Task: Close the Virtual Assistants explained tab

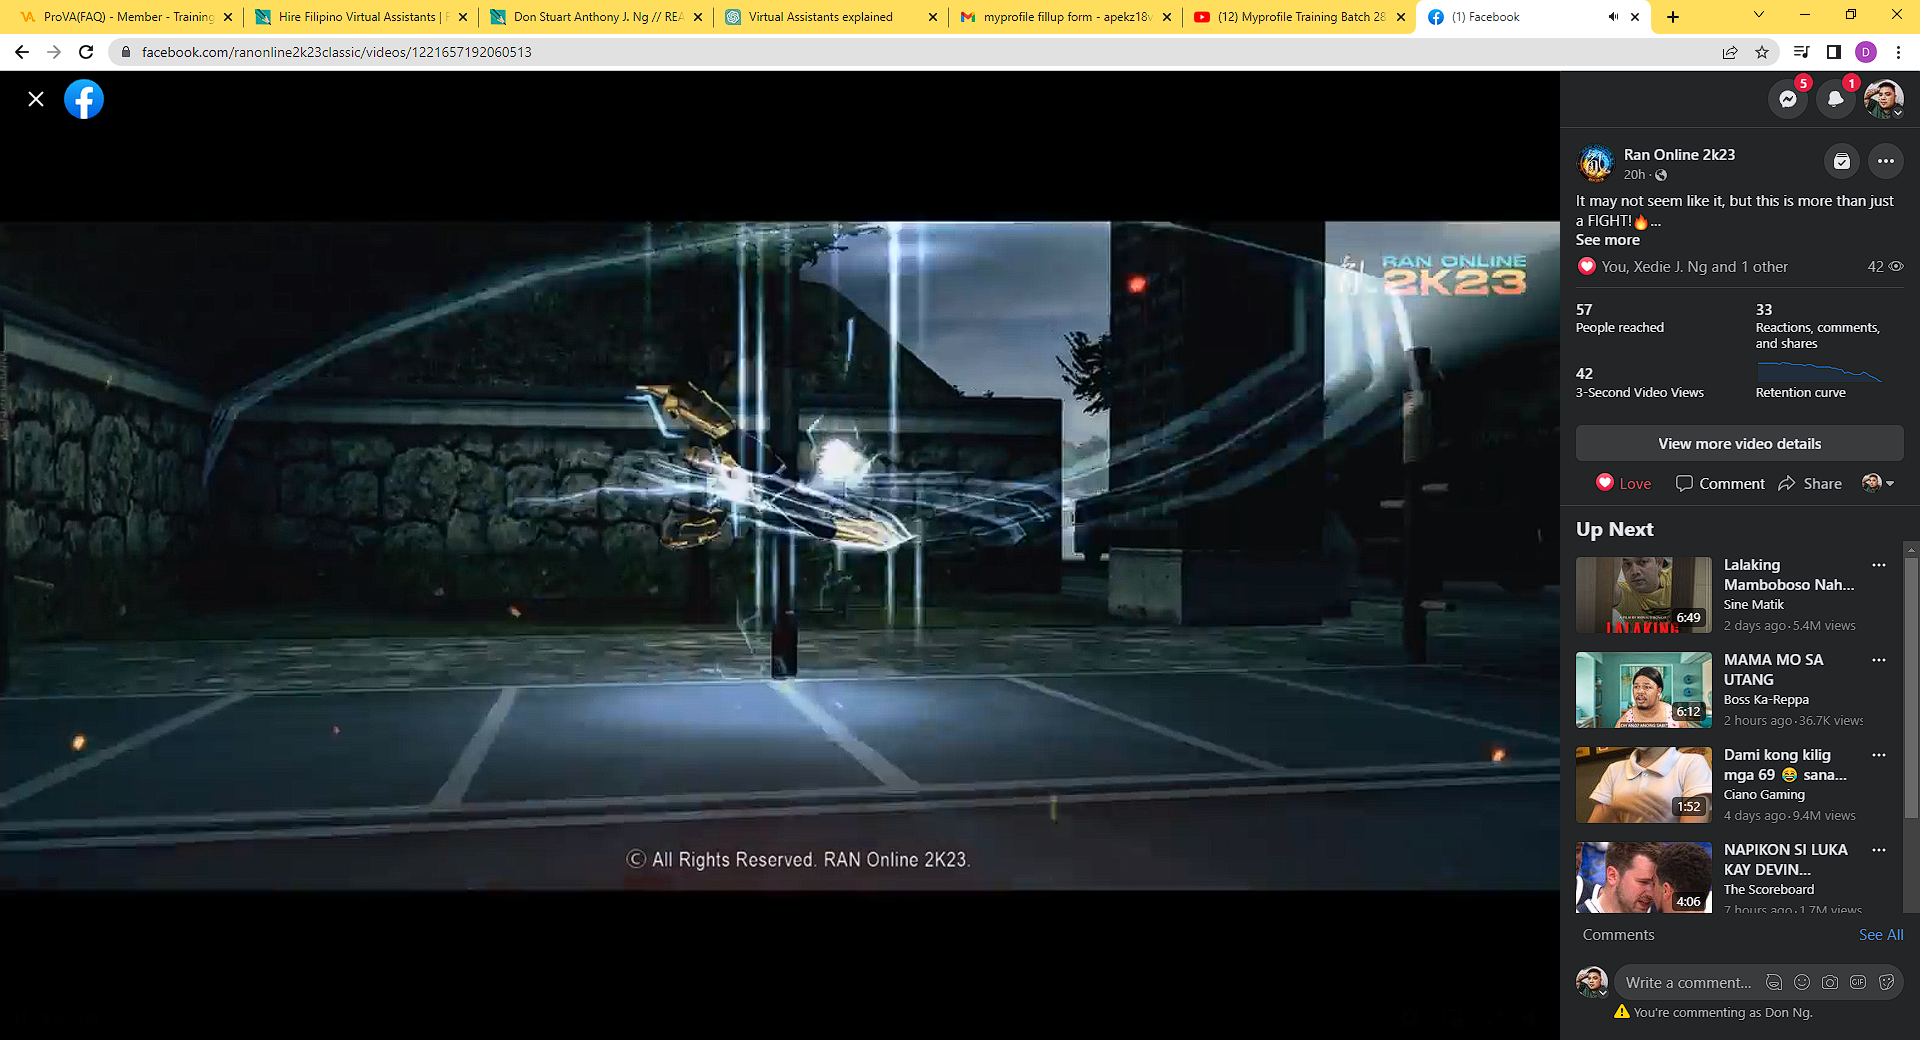Action: pos(933,17)
